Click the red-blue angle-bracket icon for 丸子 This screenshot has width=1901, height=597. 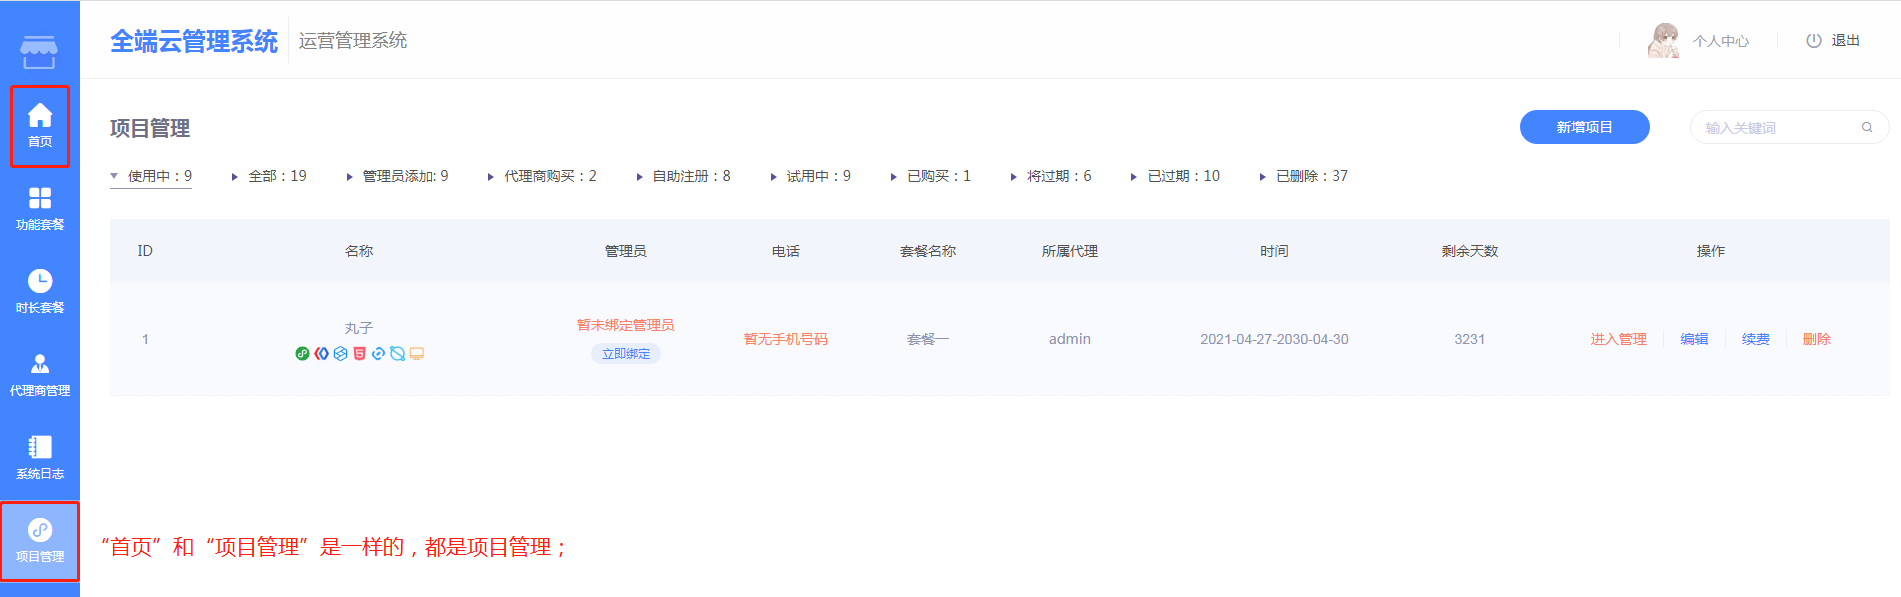click(321, 353)
